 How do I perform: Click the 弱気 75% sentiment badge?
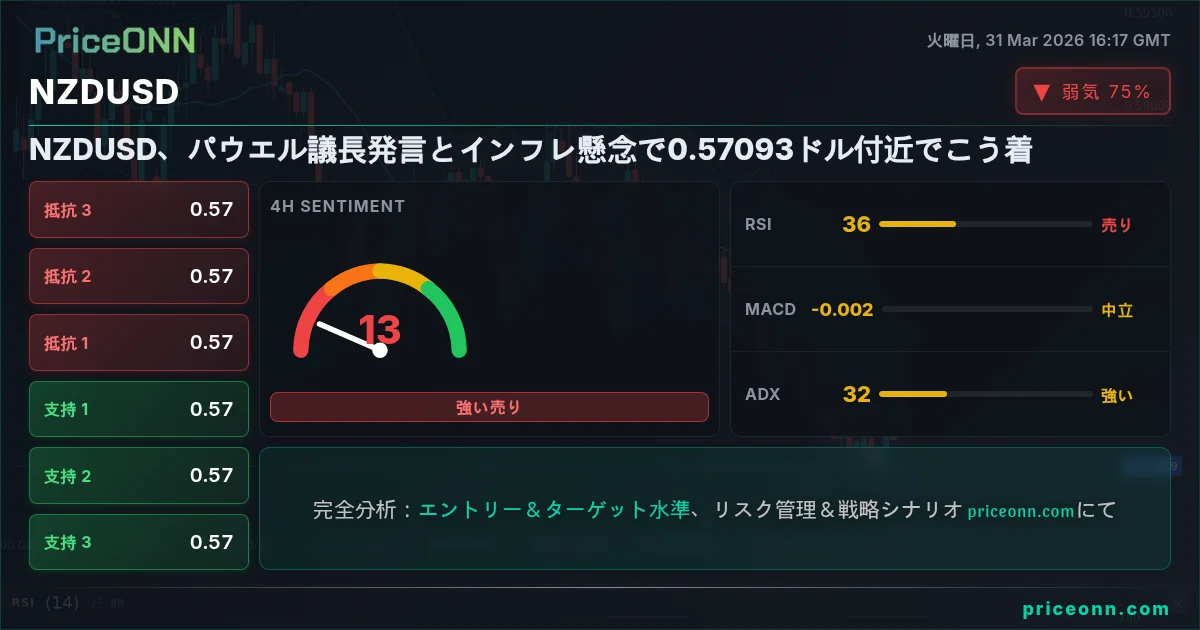pyautogui.click(x=1093, y=92)
